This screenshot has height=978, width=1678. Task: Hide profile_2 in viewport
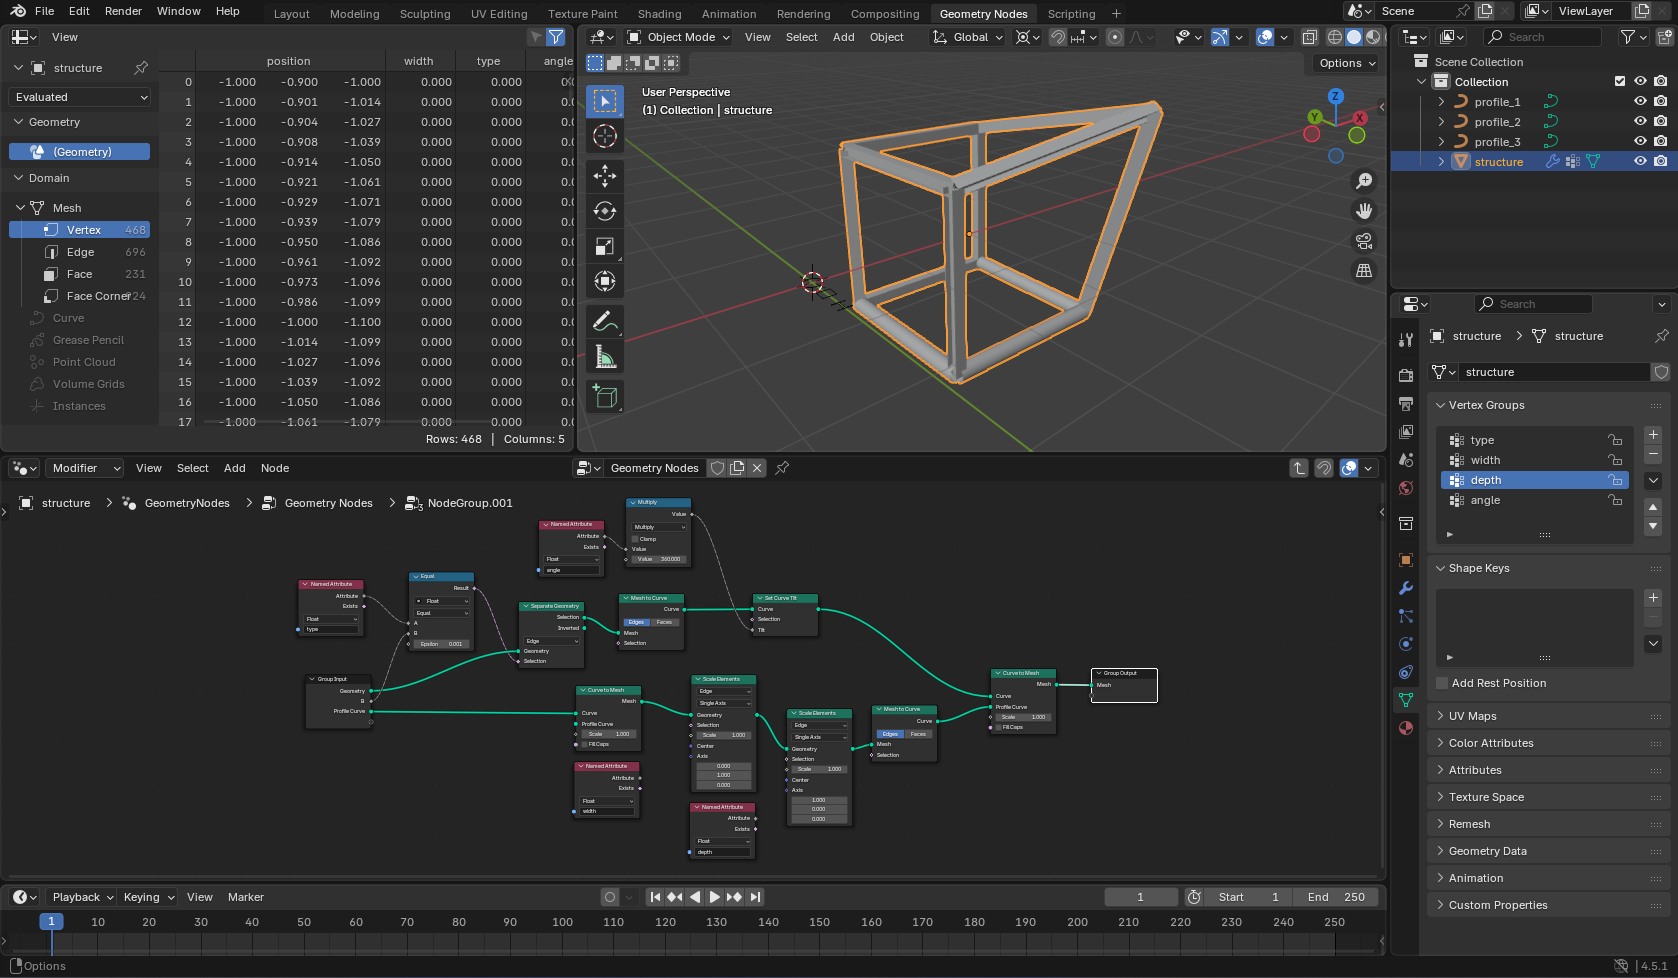[x=1640, y=122]
